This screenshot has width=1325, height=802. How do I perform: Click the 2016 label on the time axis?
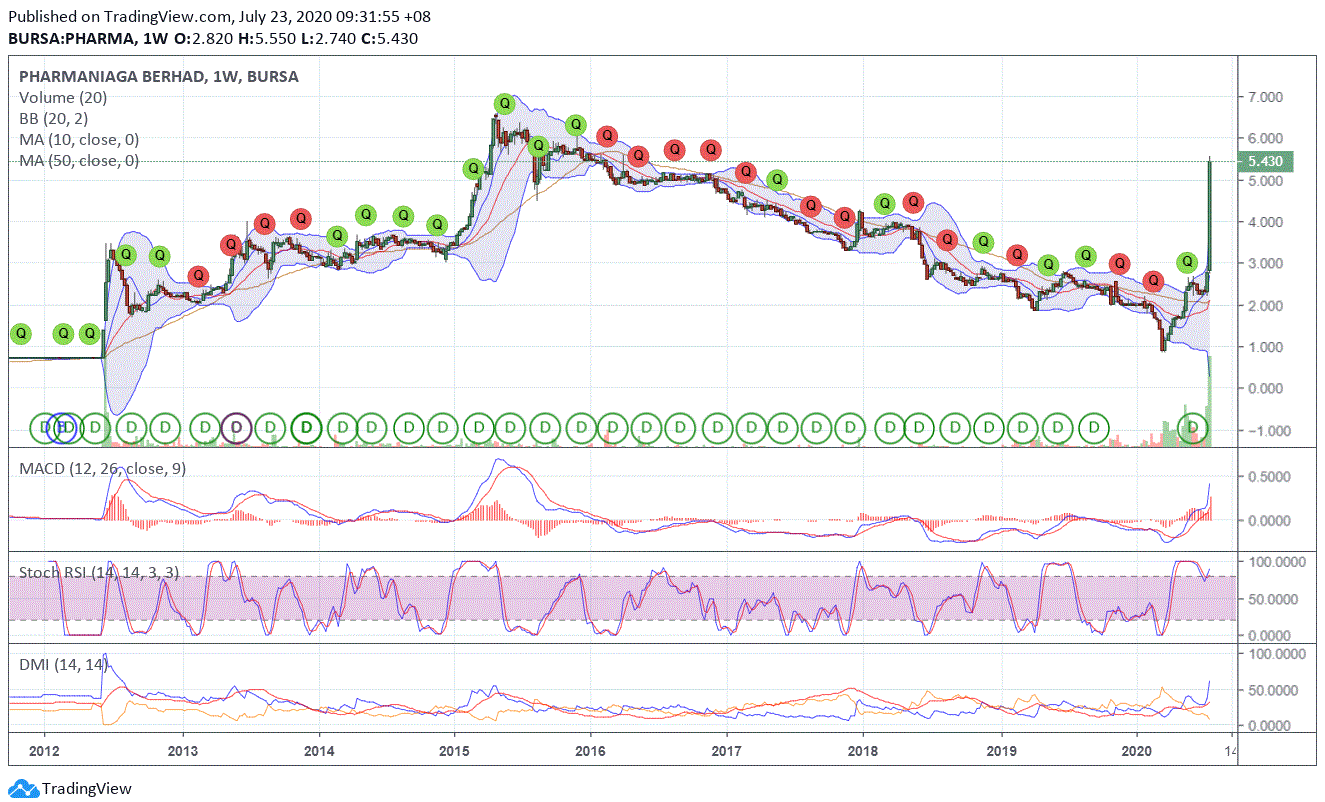pos(589,748)
